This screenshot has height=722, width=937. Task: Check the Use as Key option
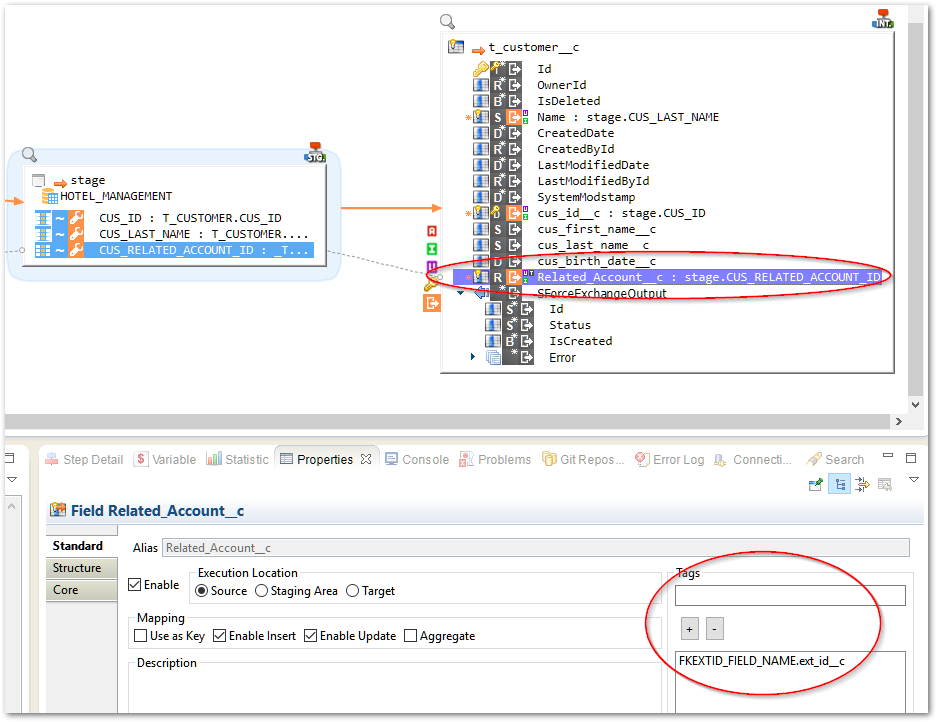pyautogui.click(x=140, y=636)
